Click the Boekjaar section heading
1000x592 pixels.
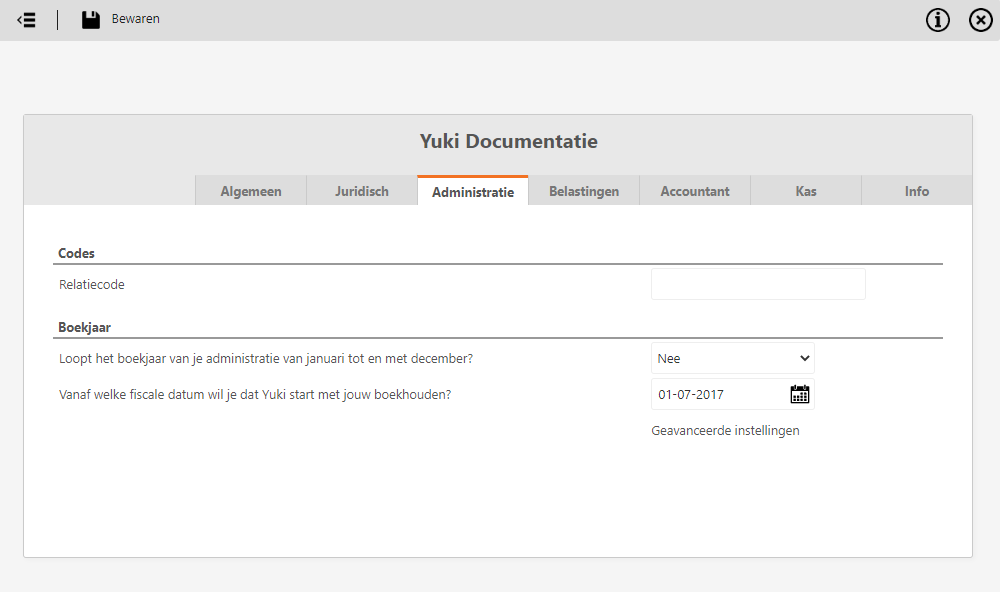tap(84, 327)
